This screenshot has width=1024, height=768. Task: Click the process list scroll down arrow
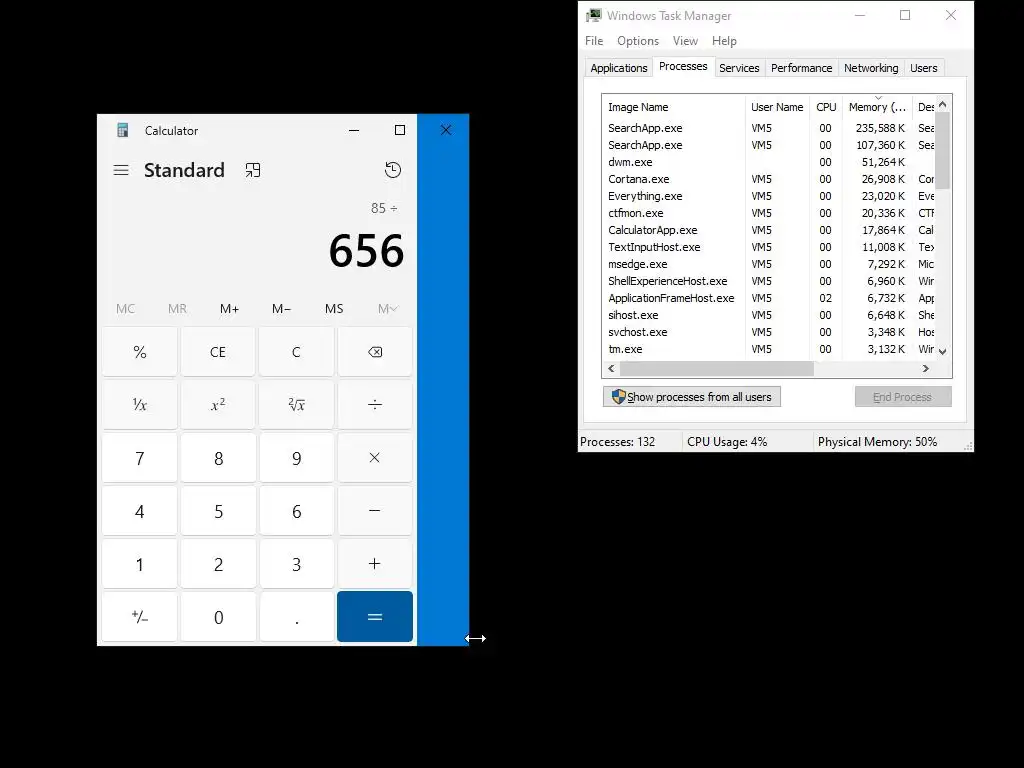click(942, 351)
